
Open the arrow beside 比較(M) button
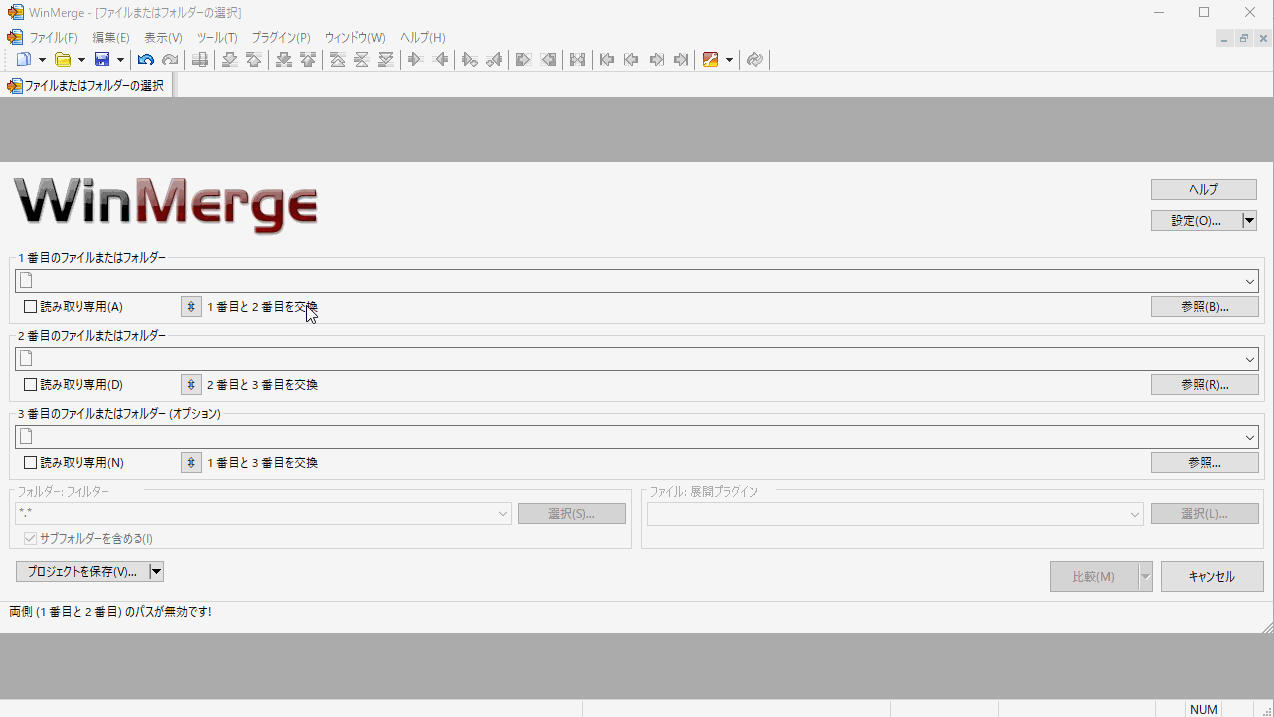pyautogui.click(x=1146, y=577)
